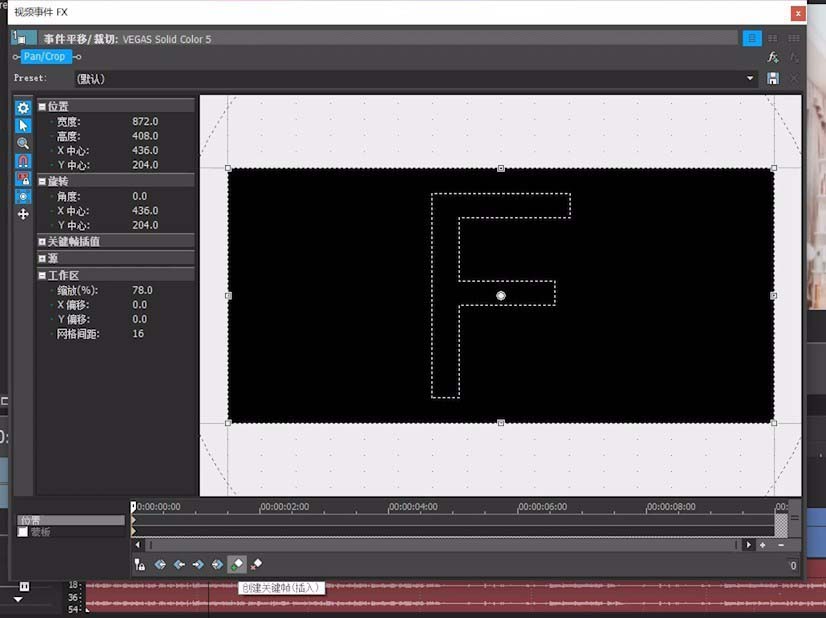Toggle the Lock Aspect Ratio tool
Image resolution: width=826 pixels, height=618 pixels.
23,179
